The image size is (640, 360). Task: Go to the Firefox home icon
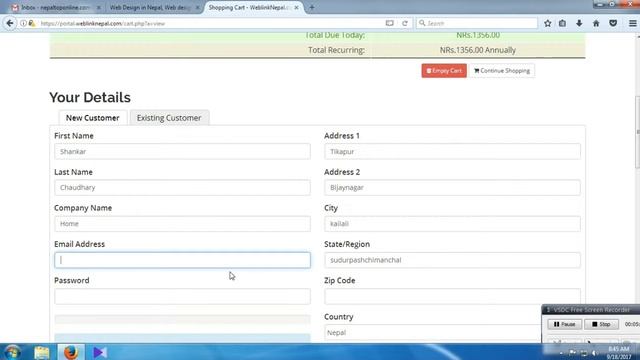(x=596, y=23)
